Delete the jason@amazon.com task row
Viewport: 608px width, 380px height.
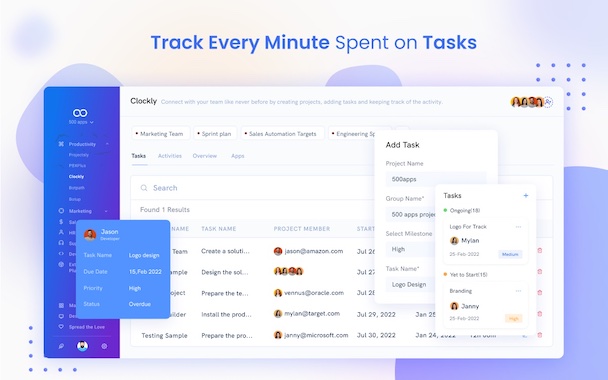coord(540,250)
